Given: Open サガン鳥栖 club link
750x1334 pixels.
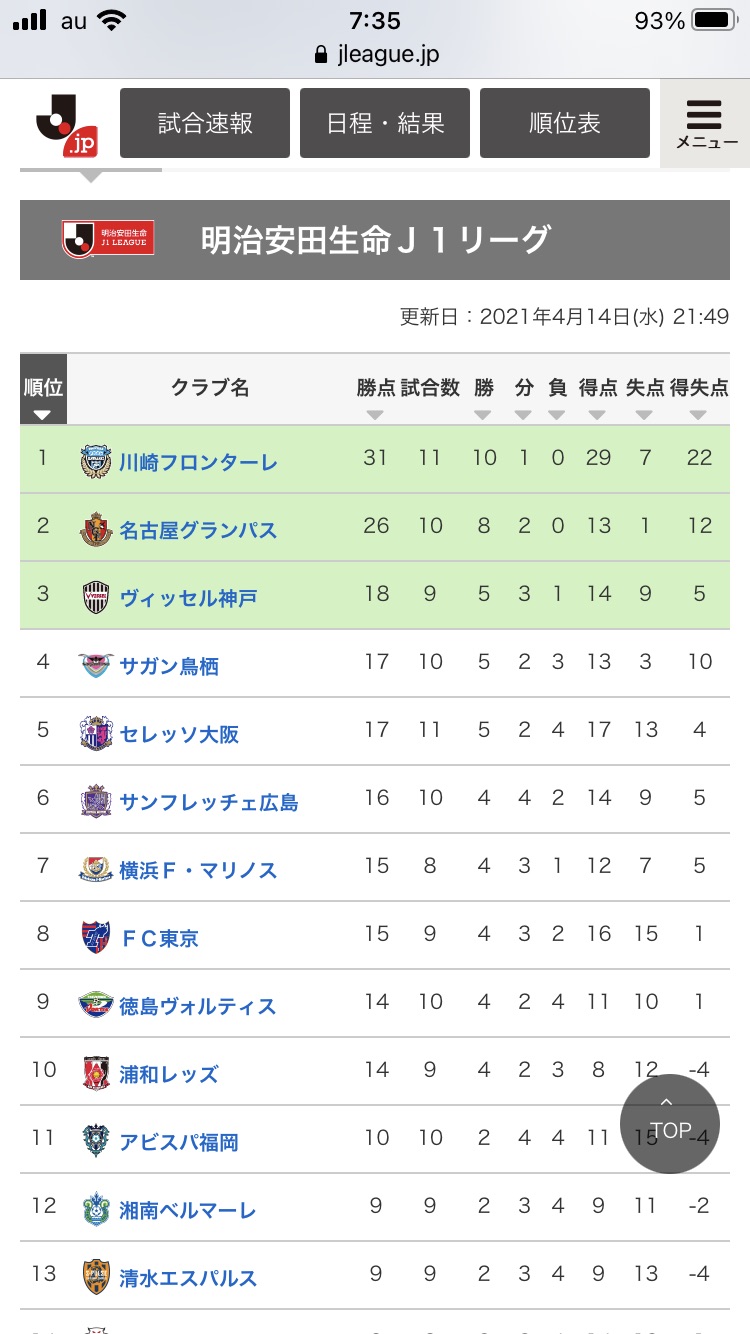Looking at the screenshot, I should [169, 666].
